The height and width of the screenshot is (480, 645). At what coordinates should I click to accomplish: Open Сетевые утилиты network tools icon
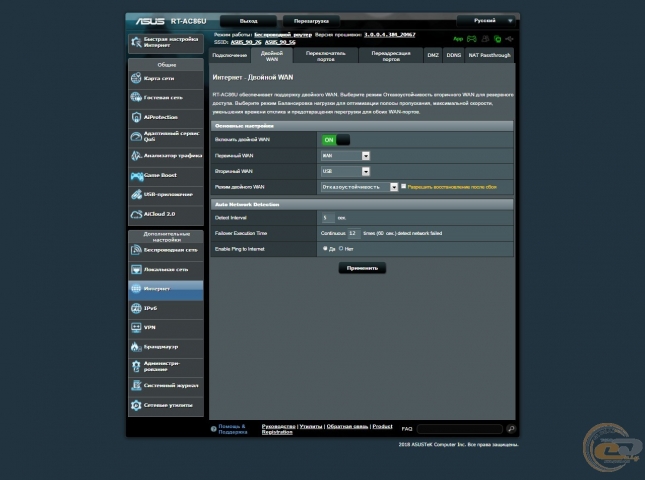pyautogui.click(x=136, y=405)
